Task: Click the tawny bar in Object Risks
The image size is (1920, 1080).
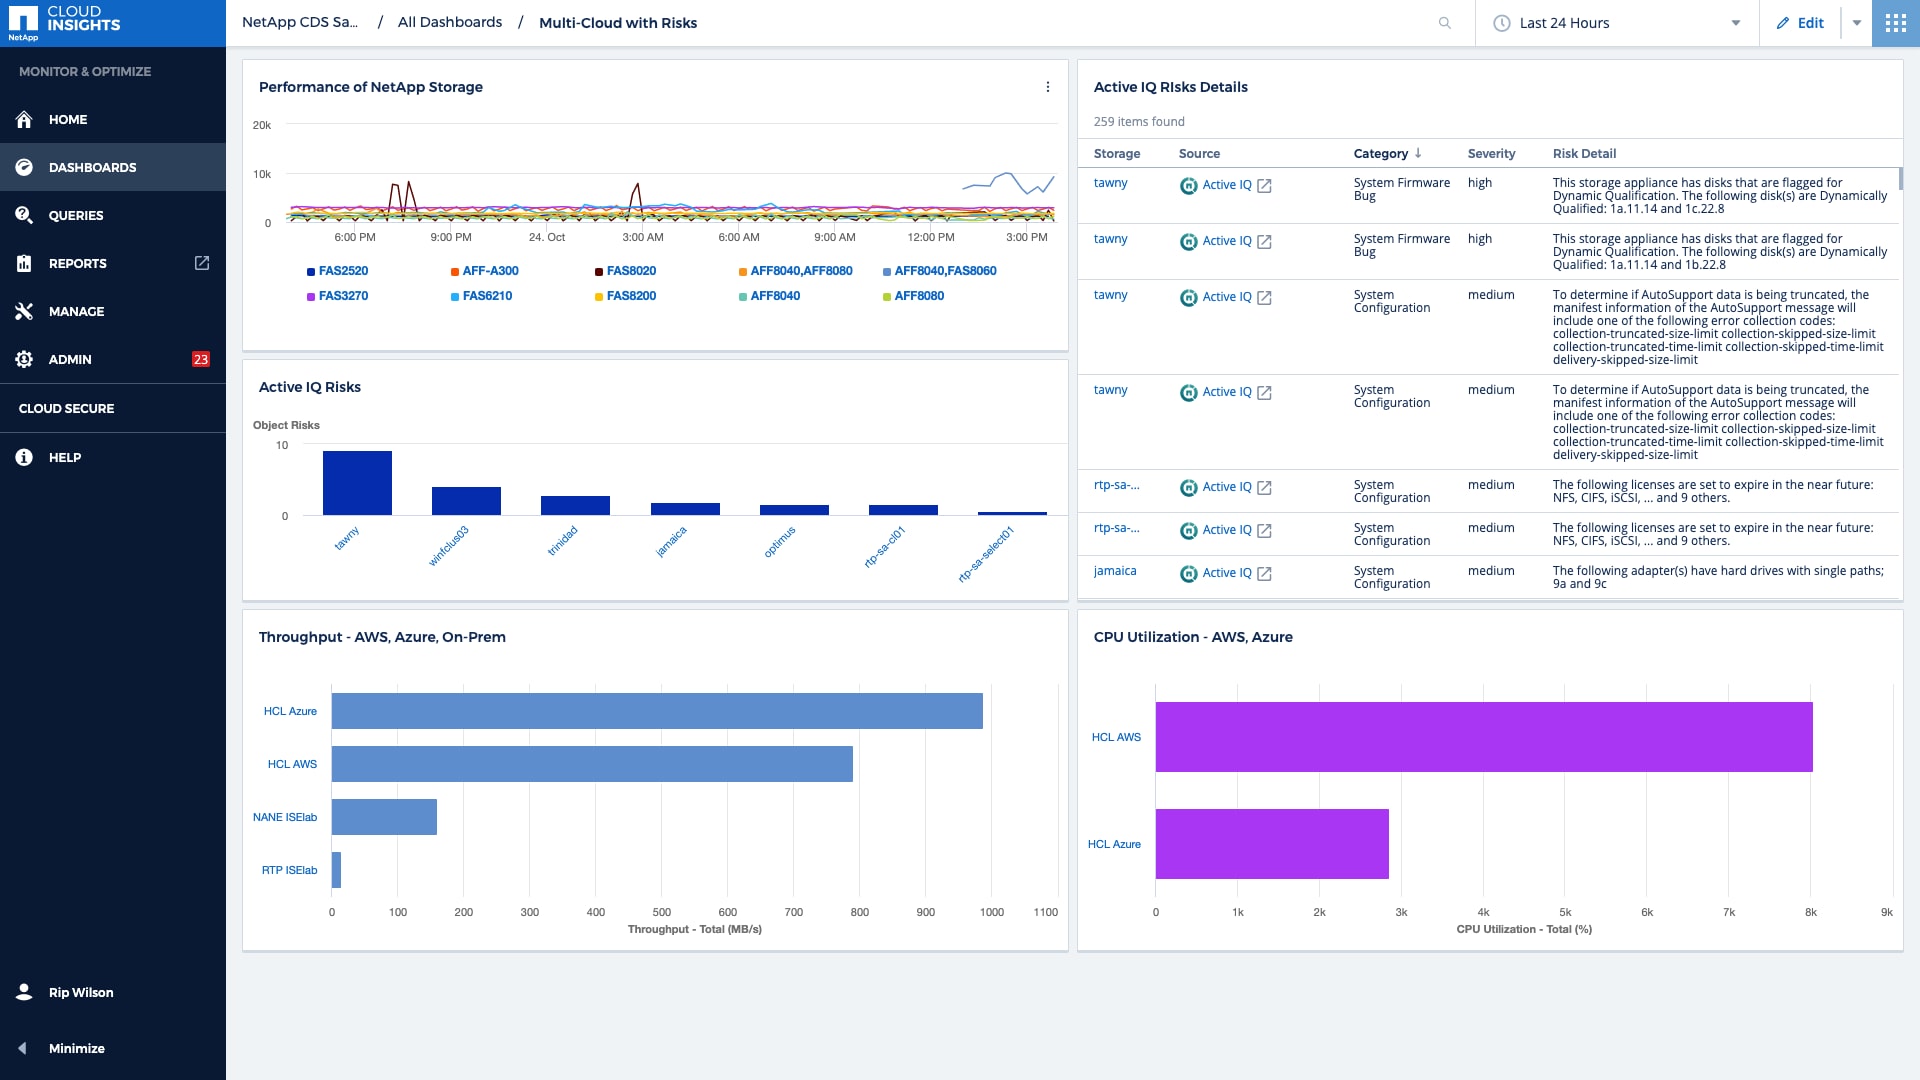Action: click(x=357, y=483)
